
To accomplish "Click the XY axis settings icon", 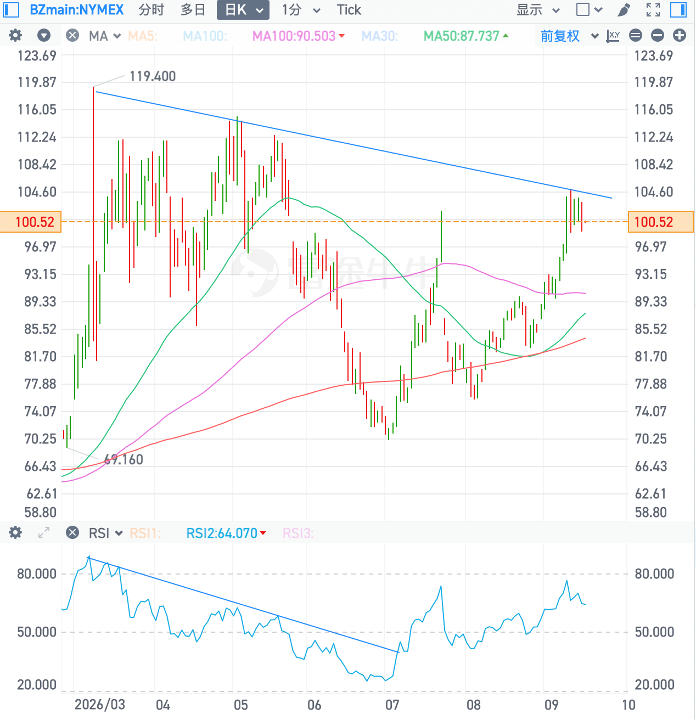I will (613, 36).
